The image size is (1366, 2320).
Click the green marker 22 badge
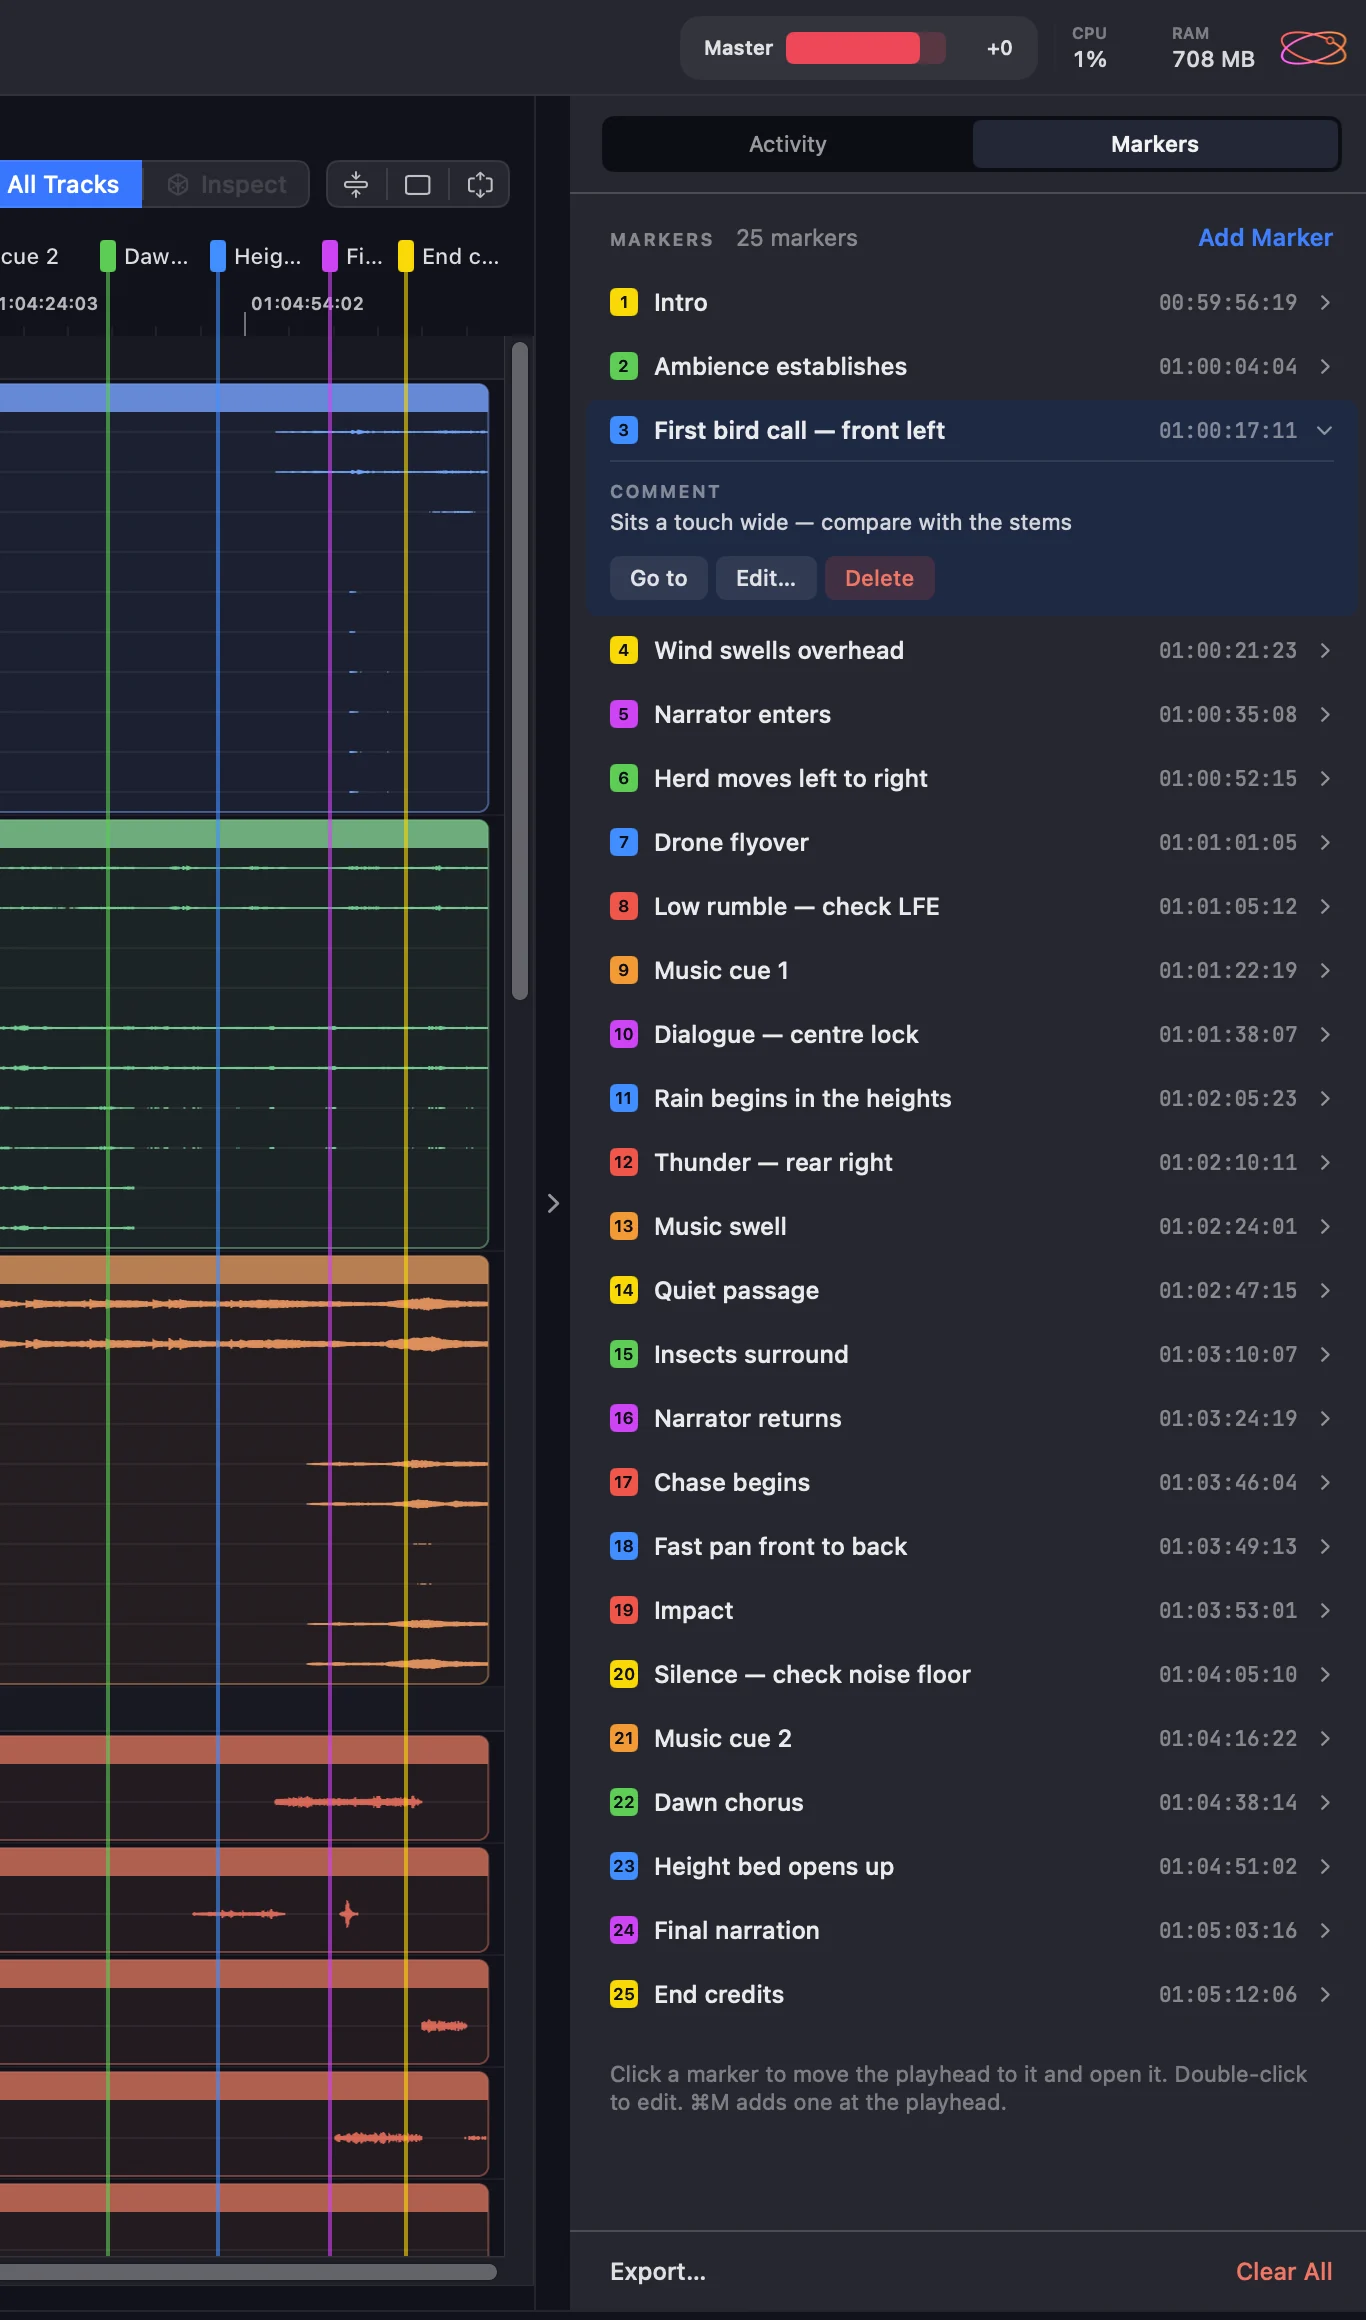[x=624, y=1802]
